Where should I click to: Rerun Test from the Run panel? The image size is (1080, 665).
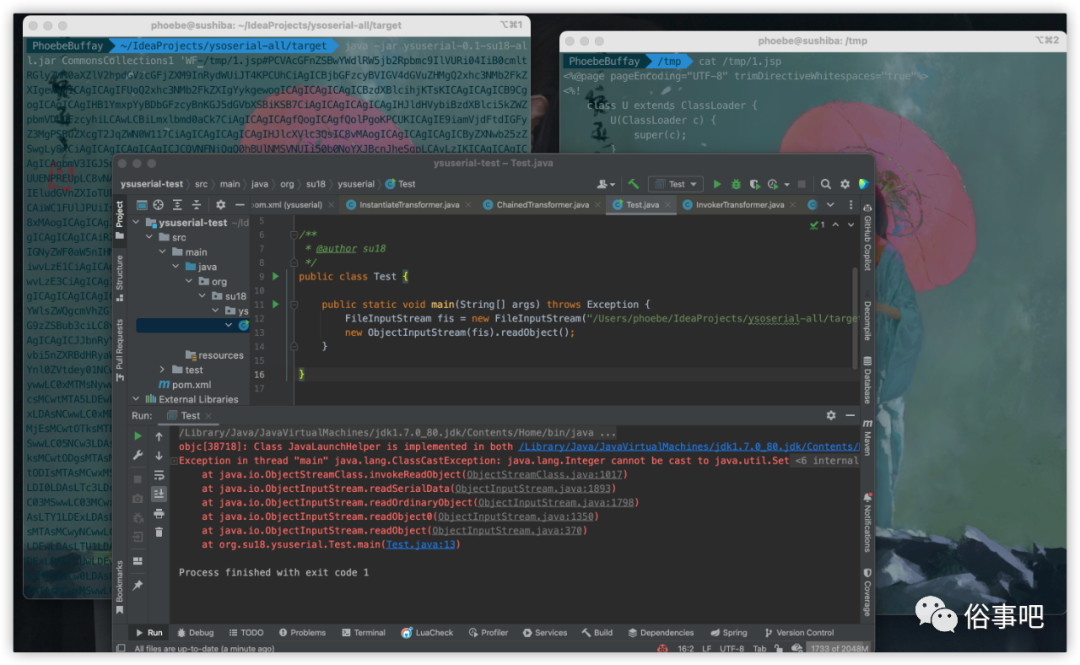pos(138,436)
